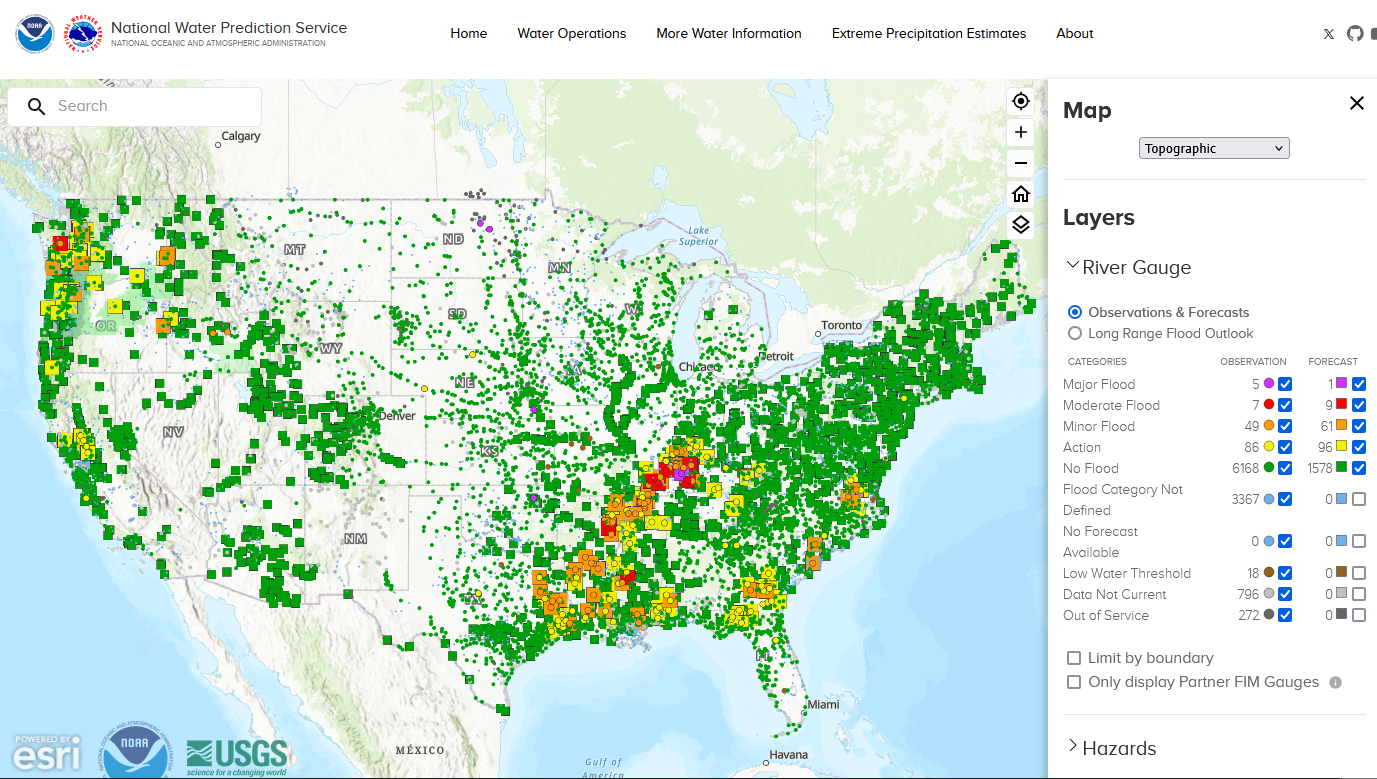Click the esri logo on the map
Viewport: 1377px width, 779px height.
47,753
